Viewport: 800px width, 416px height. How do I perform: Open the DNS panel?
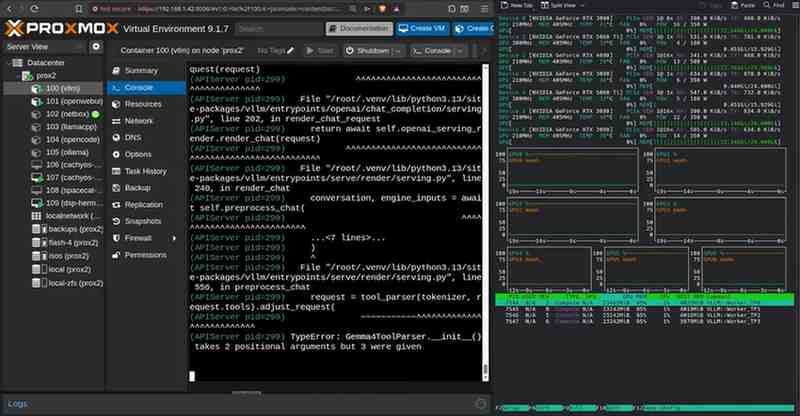[x=133, y=137]
